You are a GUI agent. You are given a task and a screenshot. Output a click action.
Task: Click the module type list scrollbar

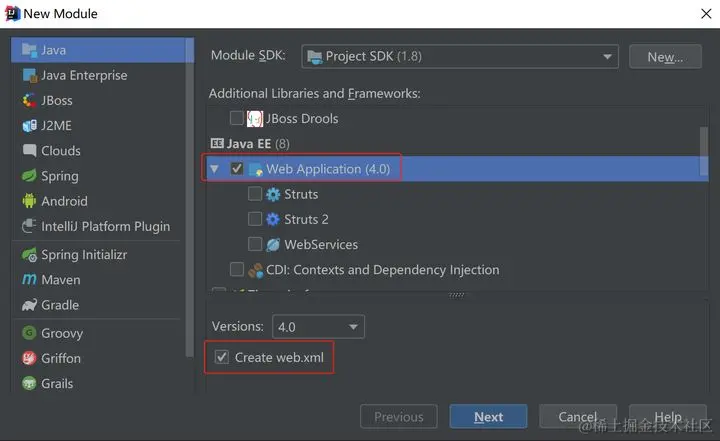[189, 198]
